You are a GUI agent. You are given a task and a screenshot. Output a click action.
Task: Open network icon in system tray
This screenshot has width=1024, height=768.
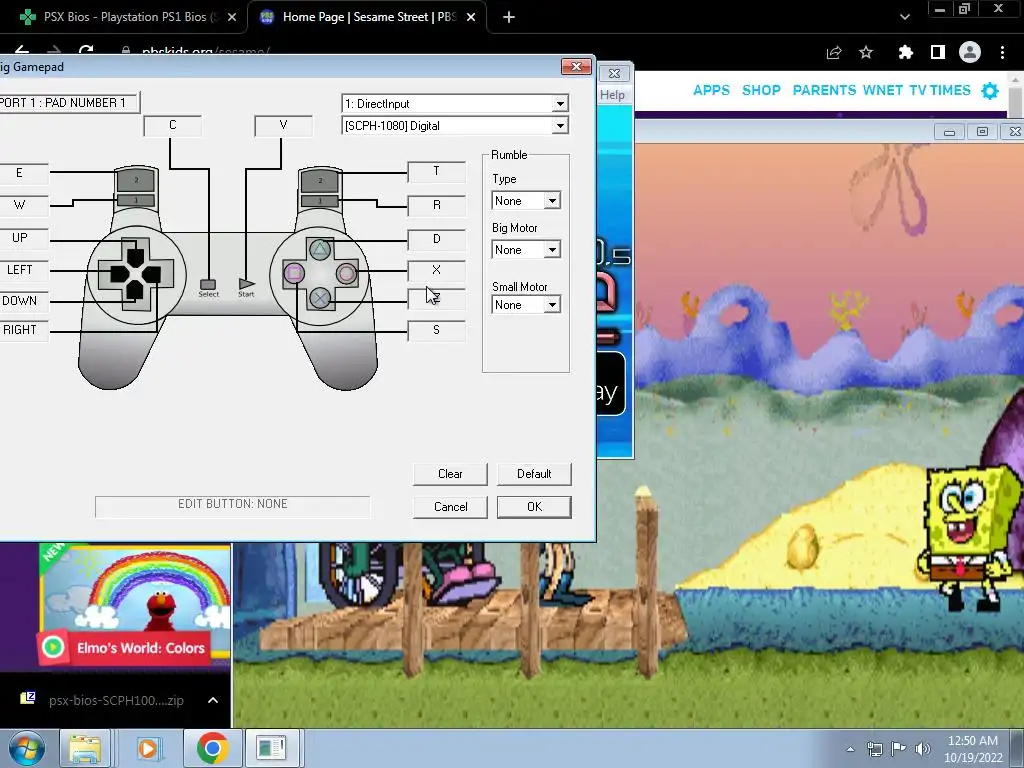pos(874,748)
